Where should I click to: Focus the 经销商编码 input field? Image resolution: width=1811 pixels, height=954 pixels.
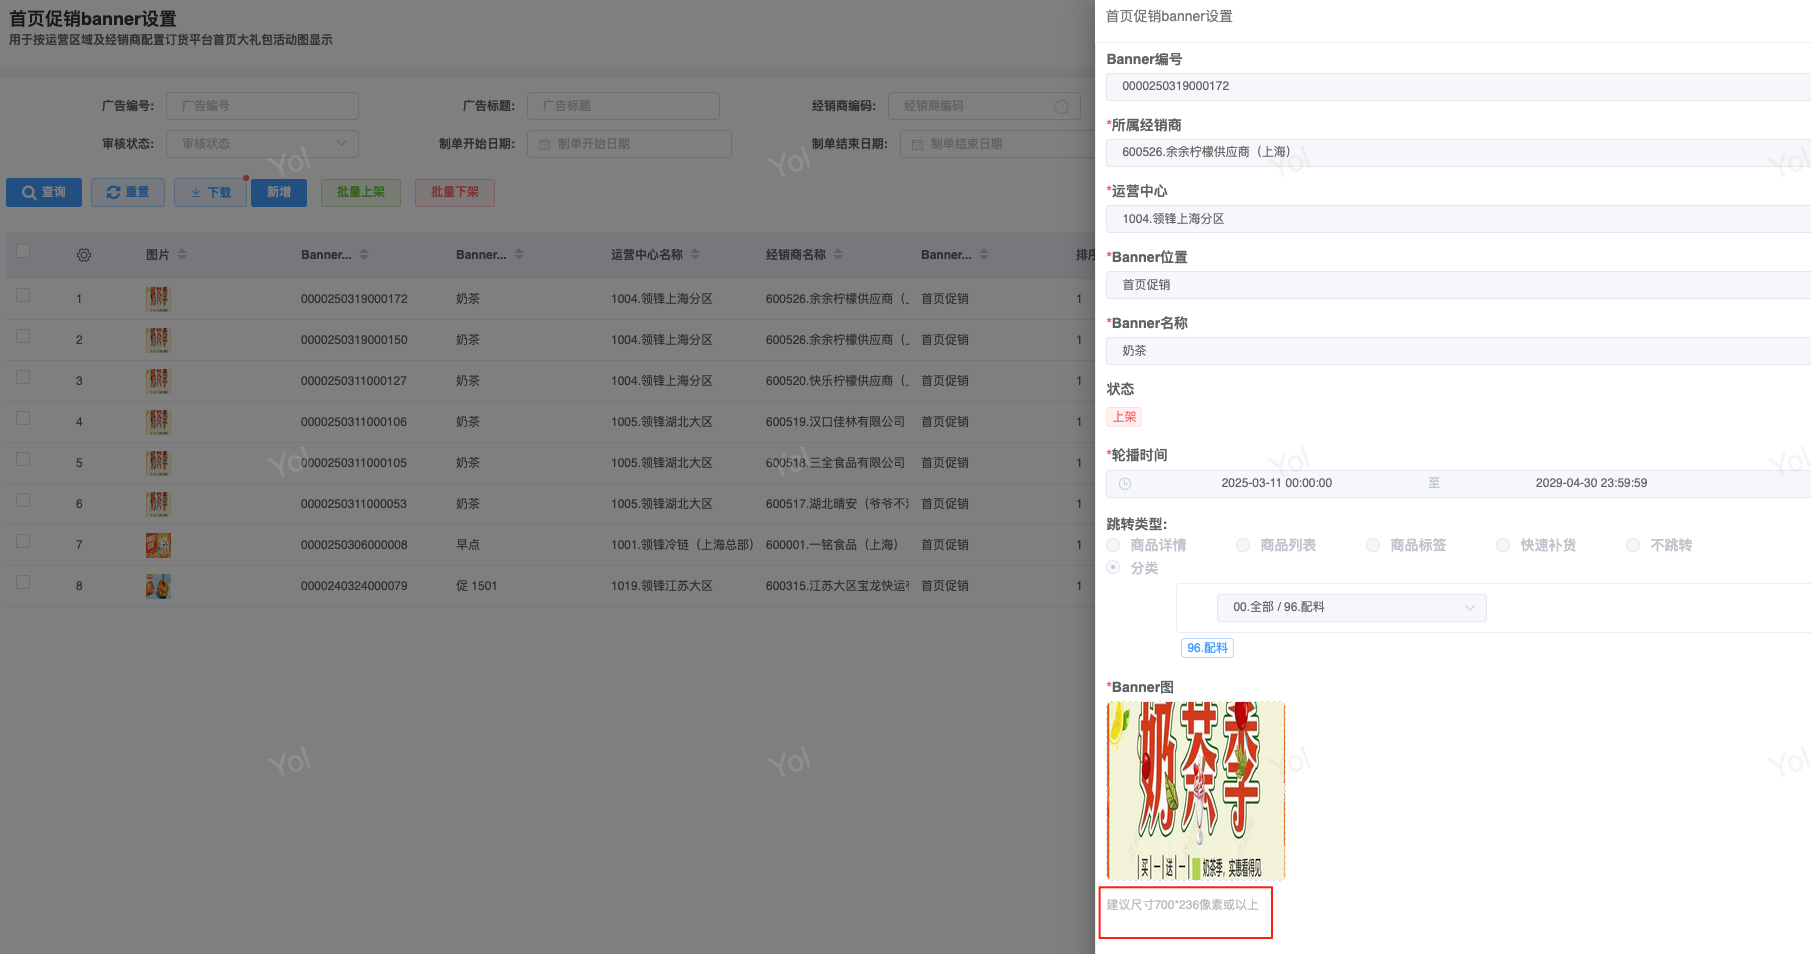pos(984,106)
